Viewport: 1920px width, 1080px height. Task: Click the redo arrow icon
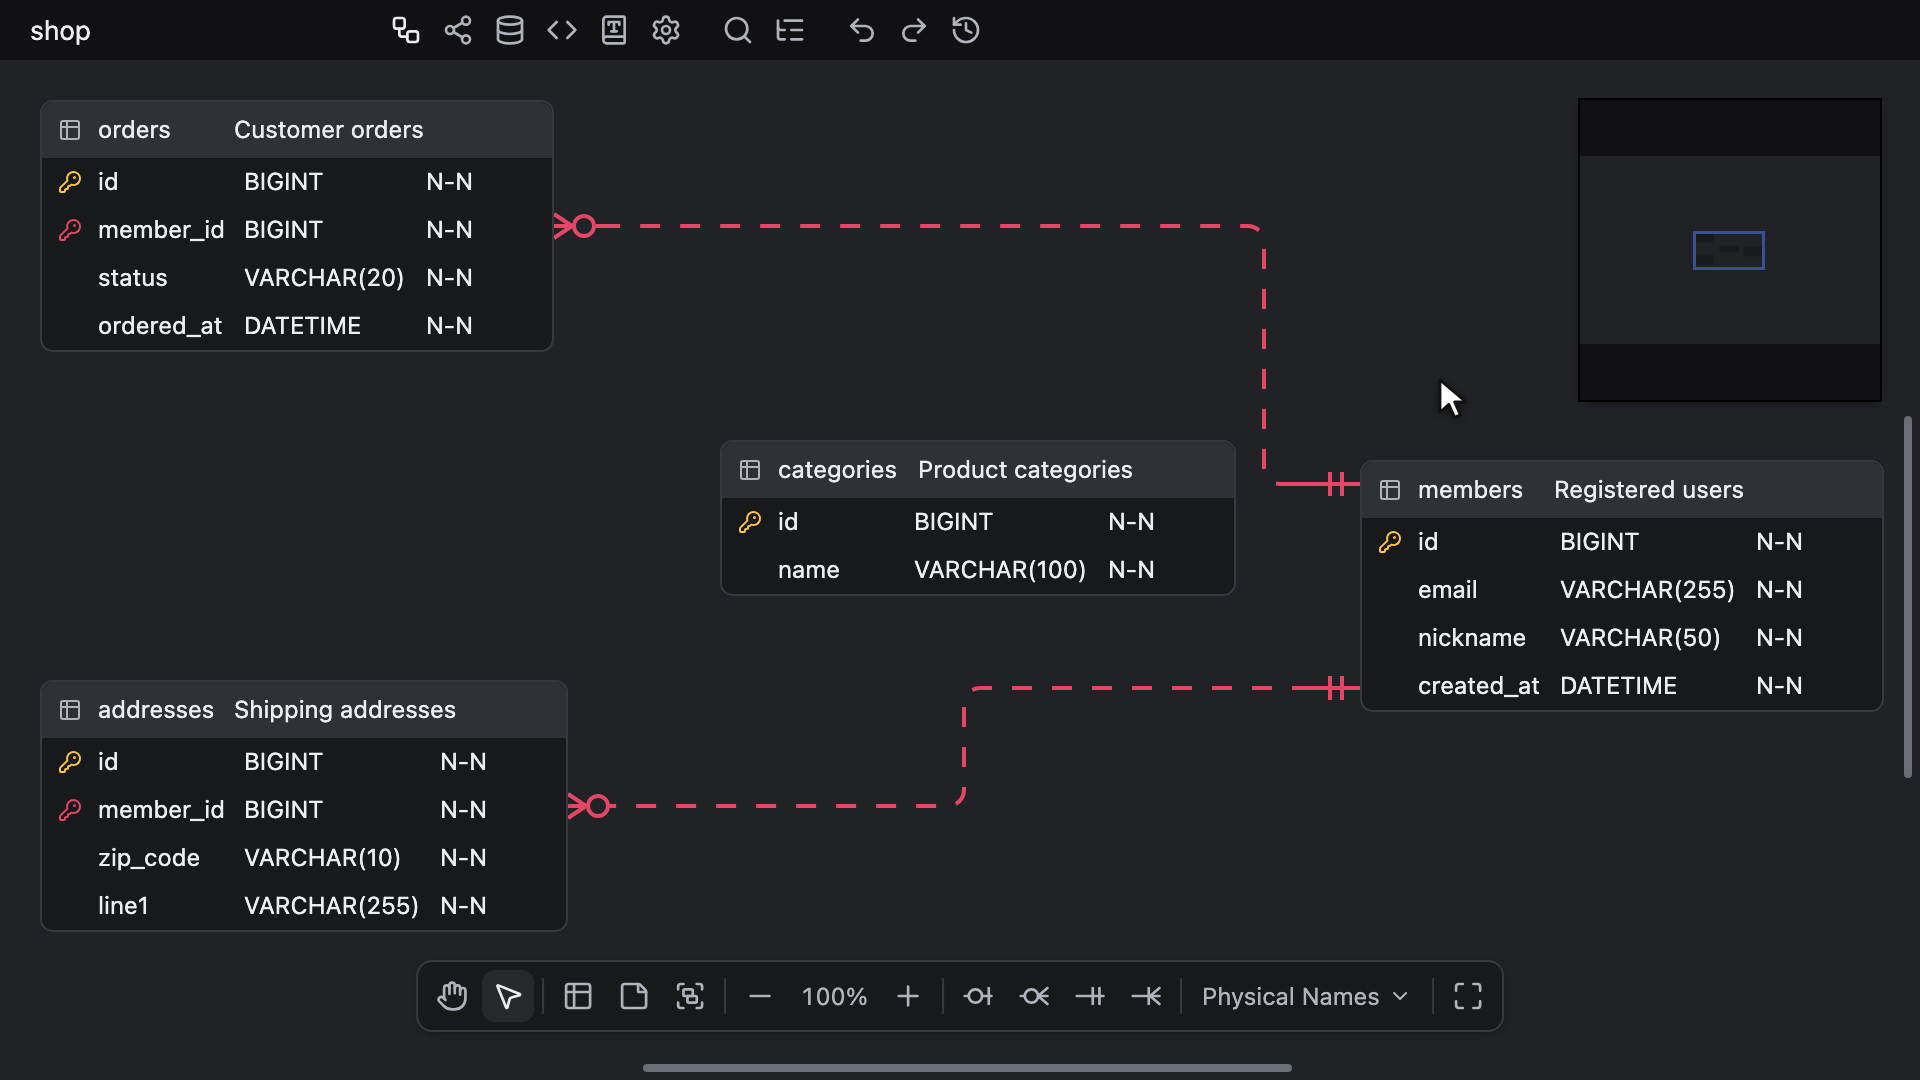click(x=914, y=30)
